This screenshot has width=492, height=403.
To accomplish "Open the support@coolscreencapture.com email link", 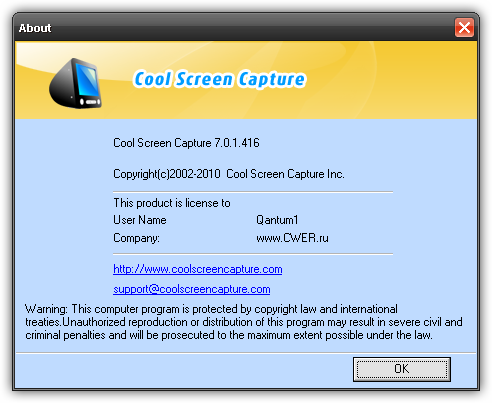I will 192,289.
